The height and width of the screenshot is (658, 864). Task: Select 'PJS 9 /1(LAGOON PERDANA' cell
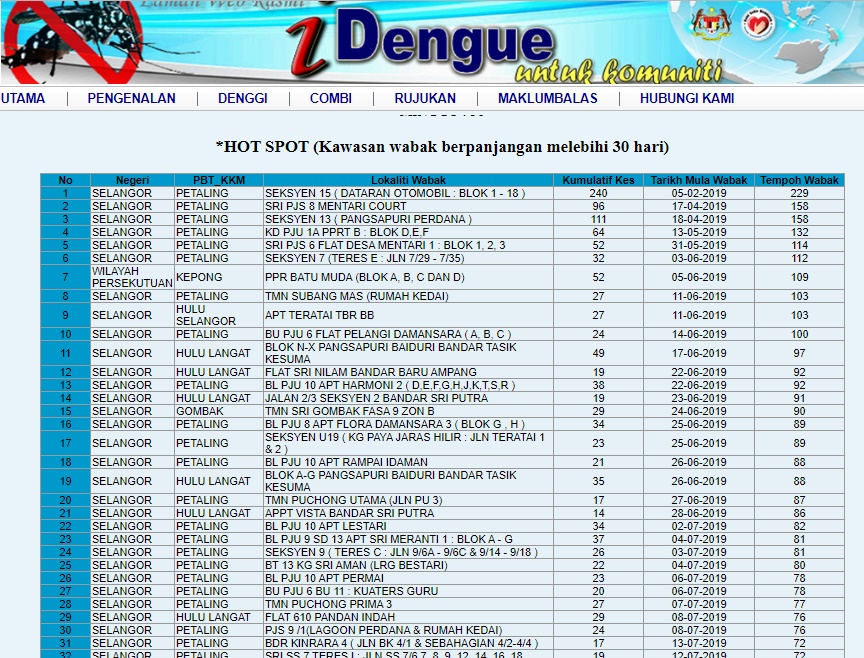408,630
